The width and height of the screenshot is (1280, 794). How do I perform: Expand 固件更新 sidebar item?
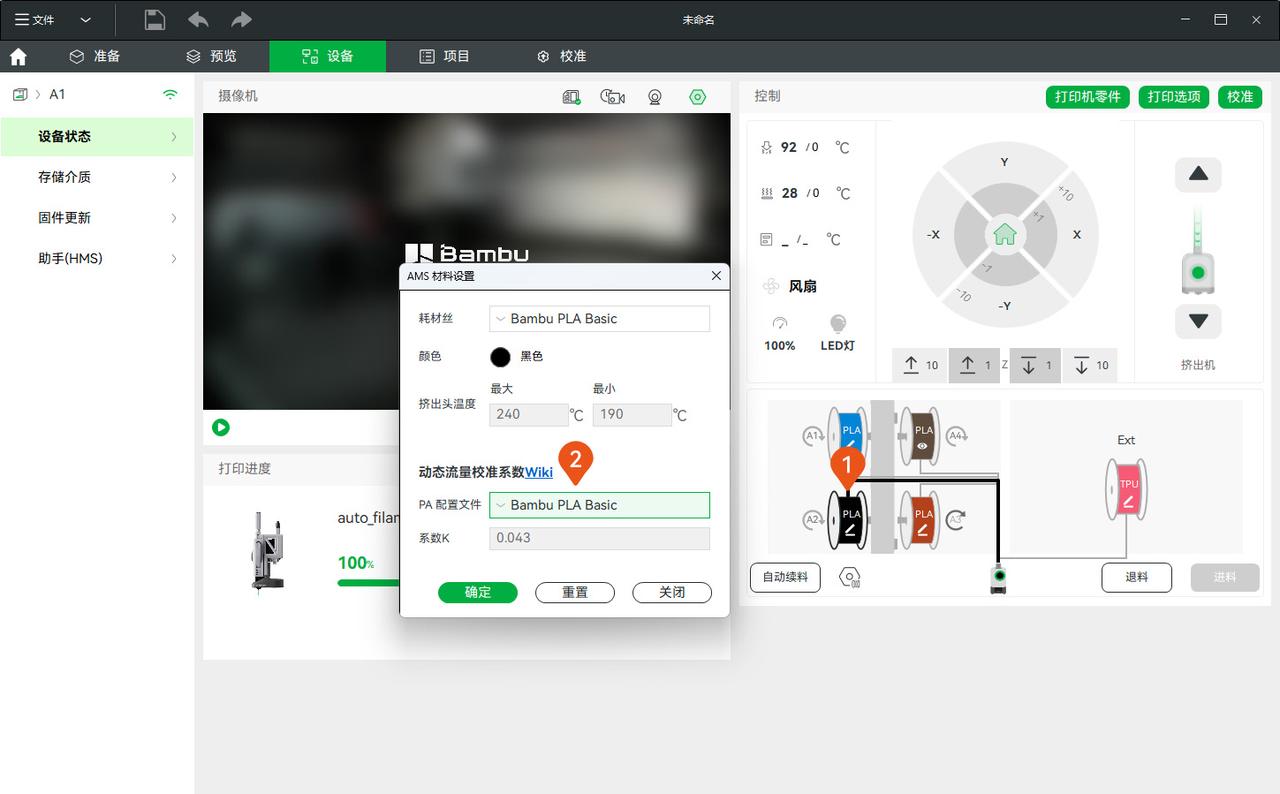point(97,217)
